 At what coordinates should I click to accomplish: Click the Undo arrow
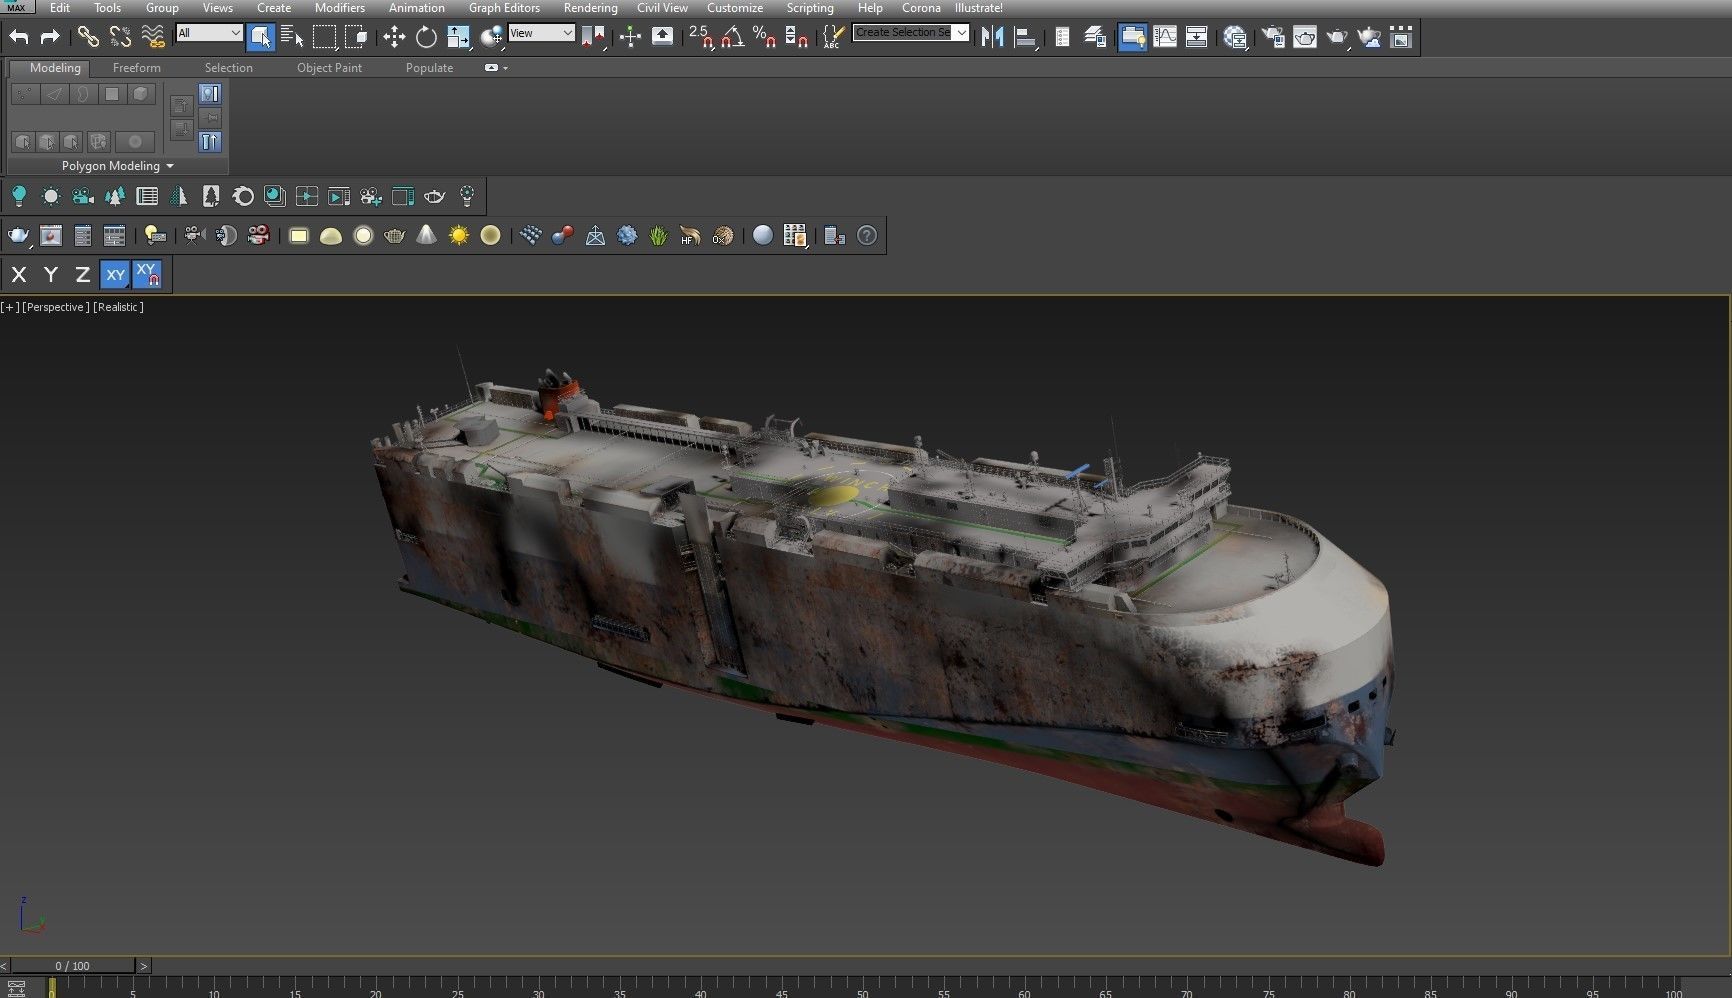(19, 37)
